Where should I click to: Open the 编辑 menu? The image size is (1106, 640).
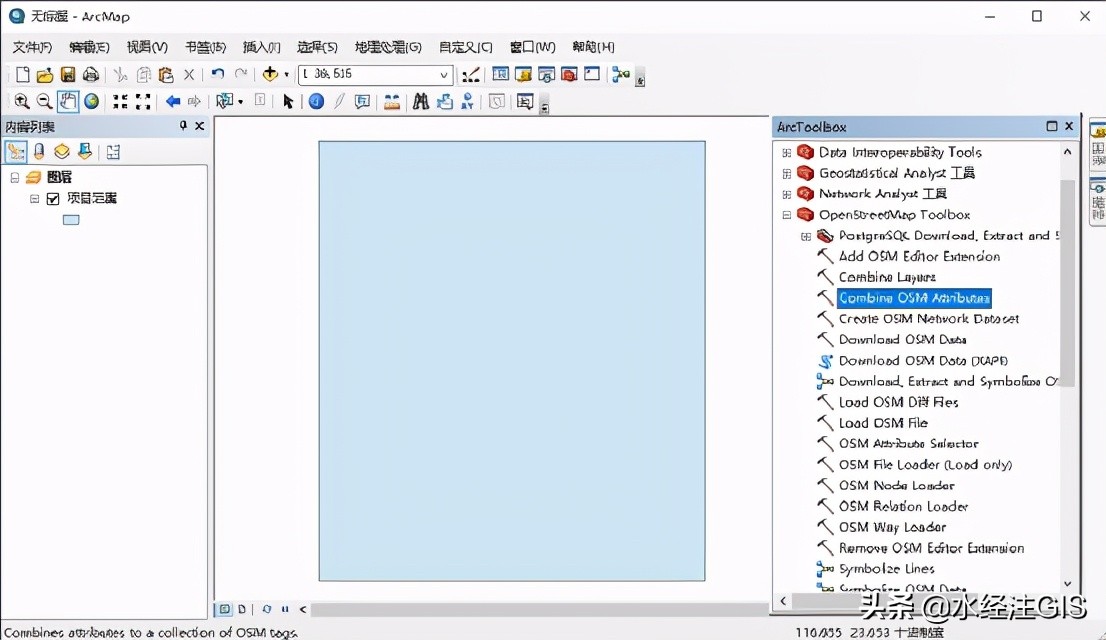click(90, 47)
